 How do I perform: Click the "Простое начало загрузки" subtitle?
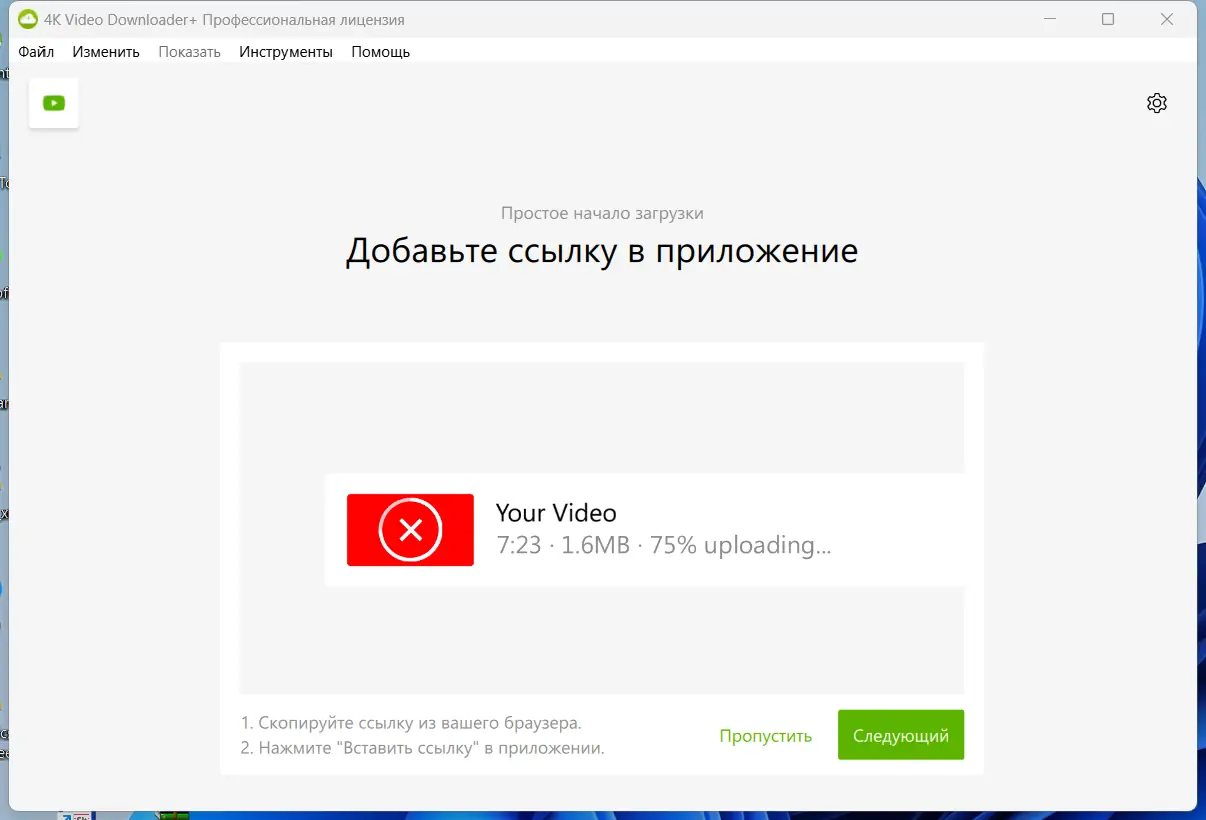(602, 213)
